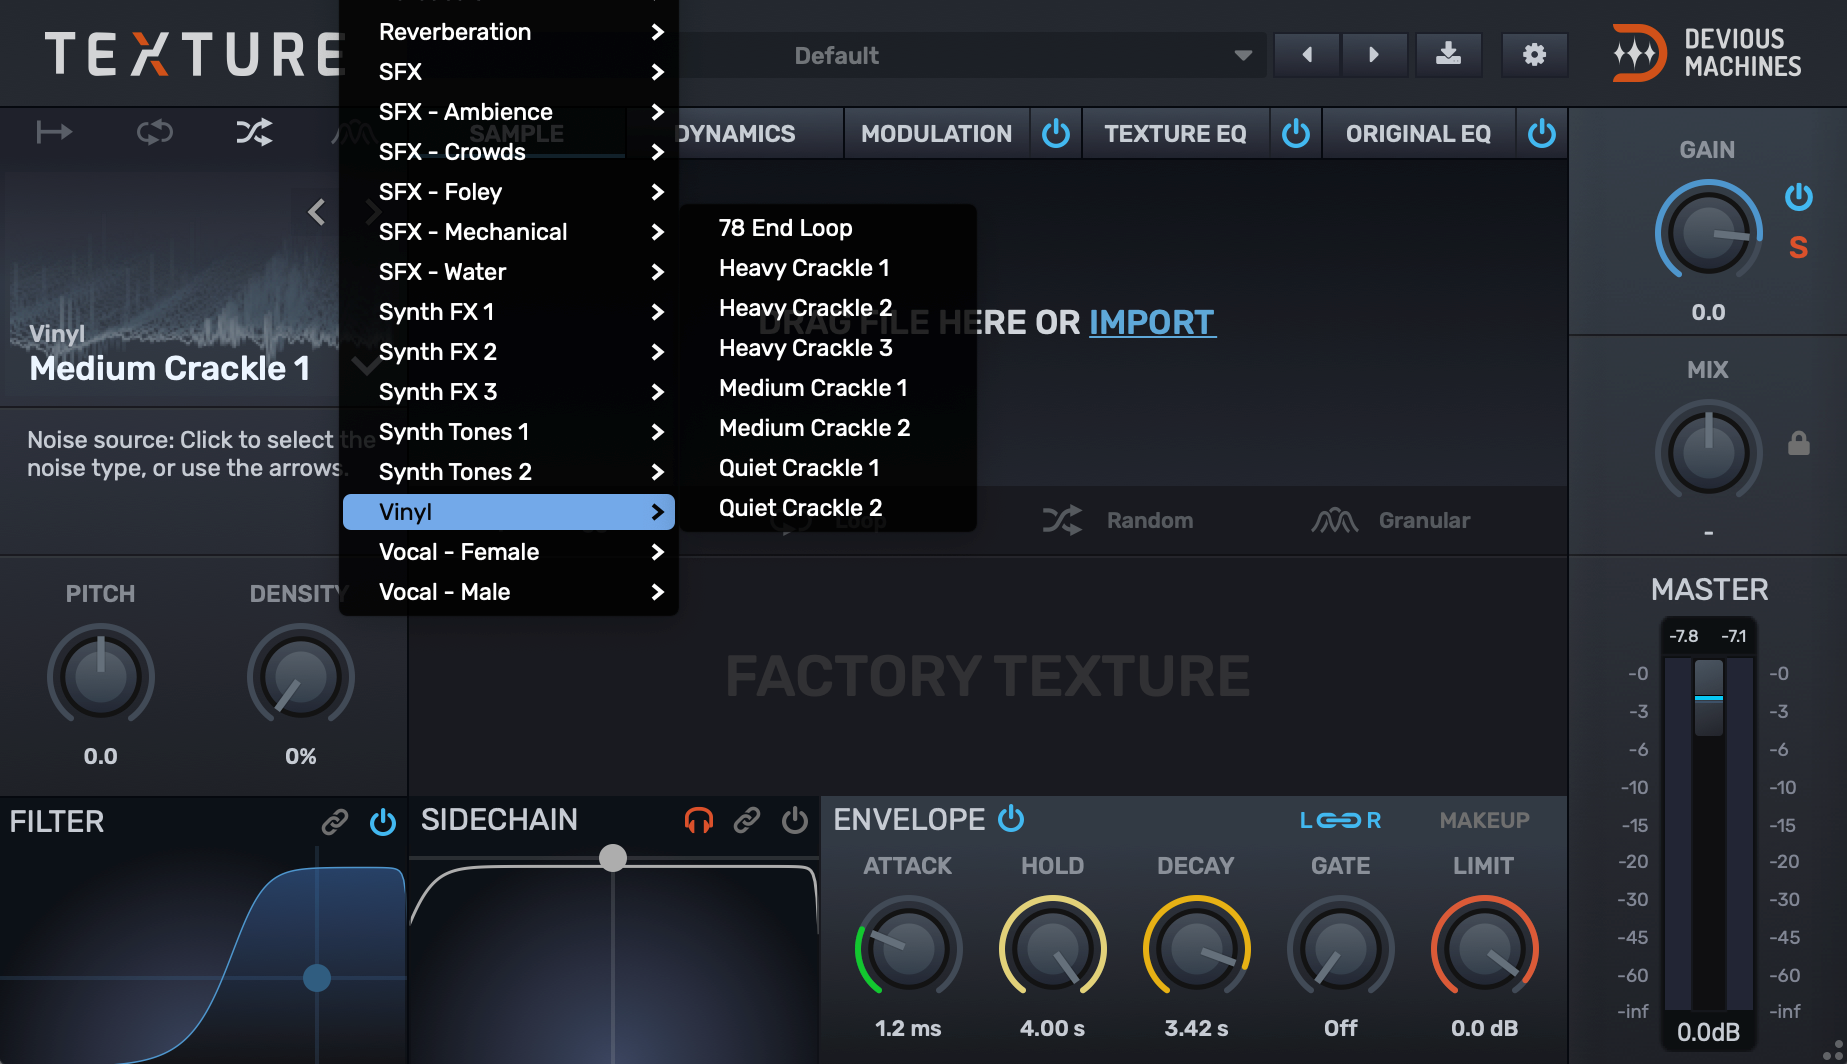The height and width of the screenshot is (1064, 1847).
Task: Go to the previous preset arrow
Action: (x=1307, y=55)
